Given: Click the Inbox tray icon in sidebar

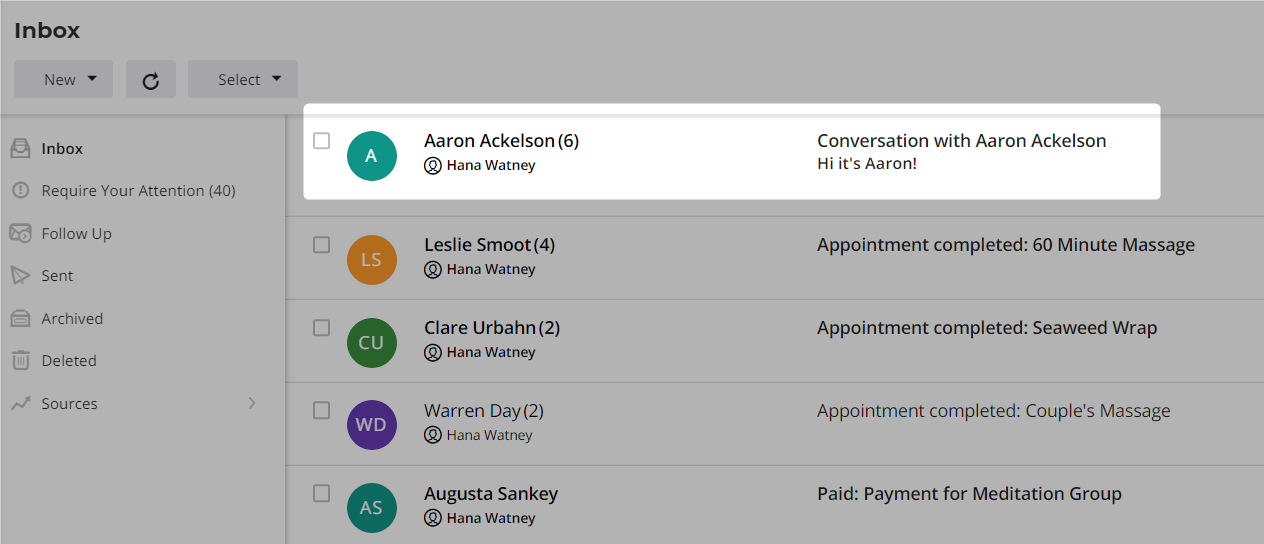Looking at the screenshot, I should [x=20, y=148].
